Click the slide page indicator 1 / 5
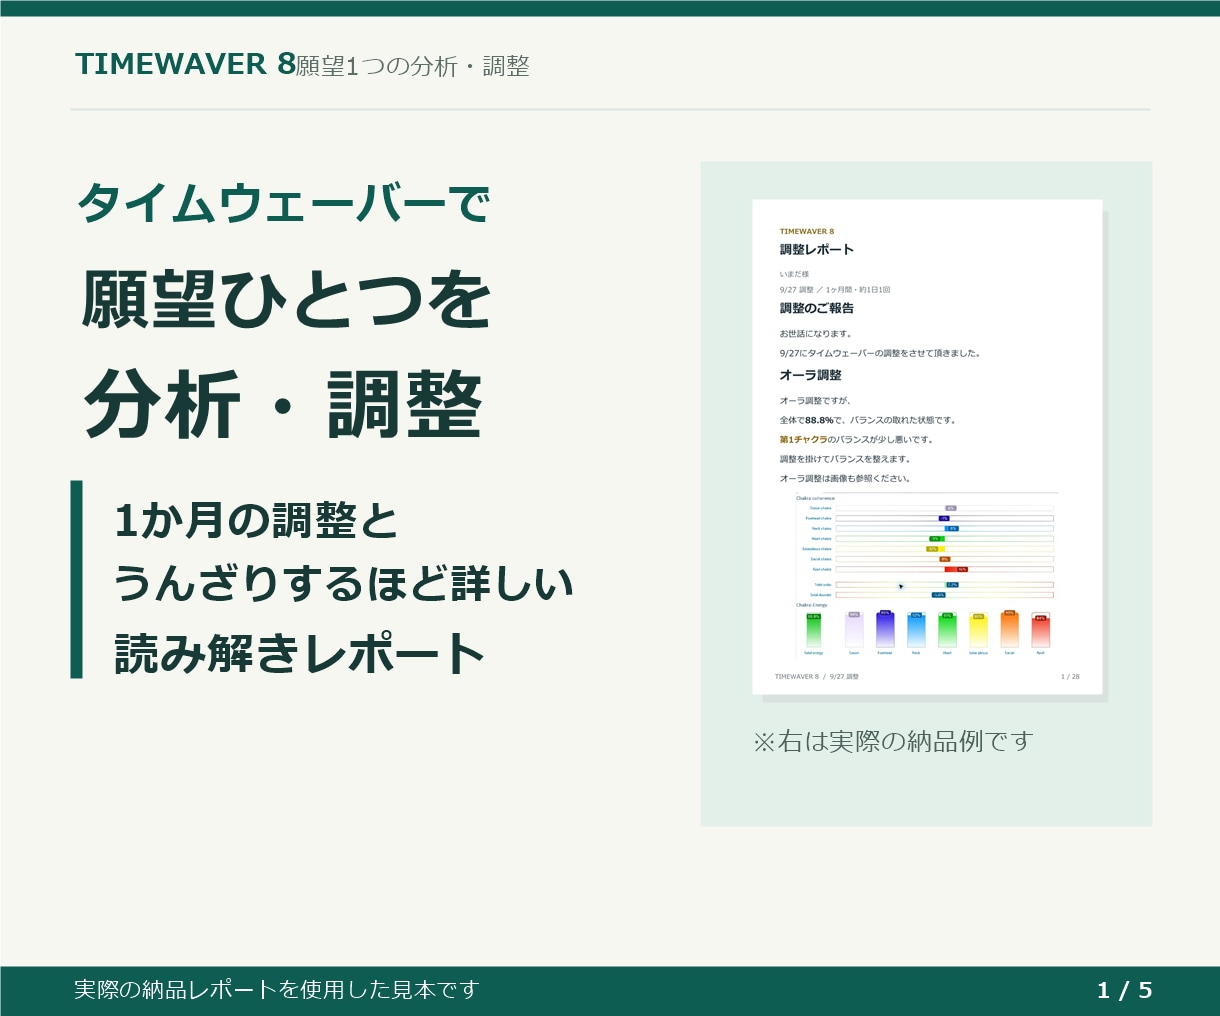Screen dimensions: 1220x1016 pyautogui.click(x=1124, y=990)
